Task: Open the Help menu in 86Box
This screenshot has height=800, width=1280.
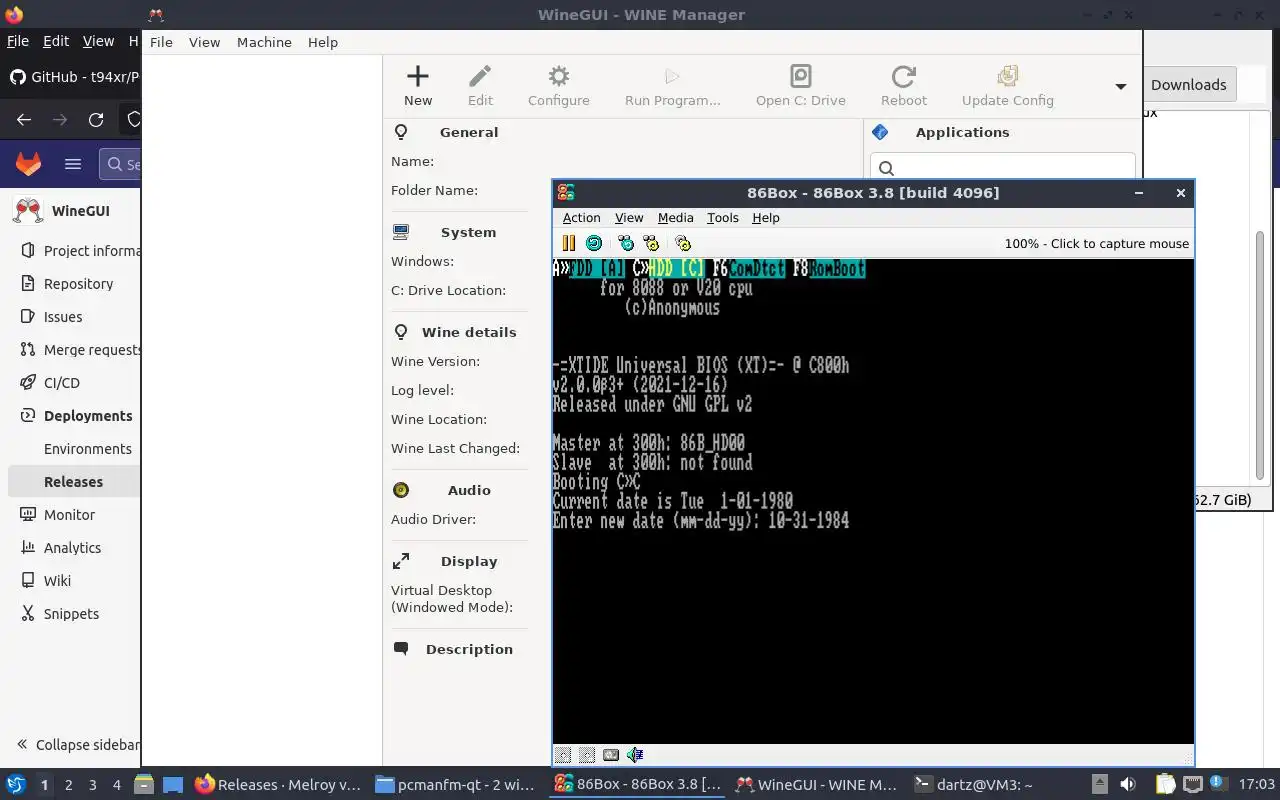Action: pos(765,217)
